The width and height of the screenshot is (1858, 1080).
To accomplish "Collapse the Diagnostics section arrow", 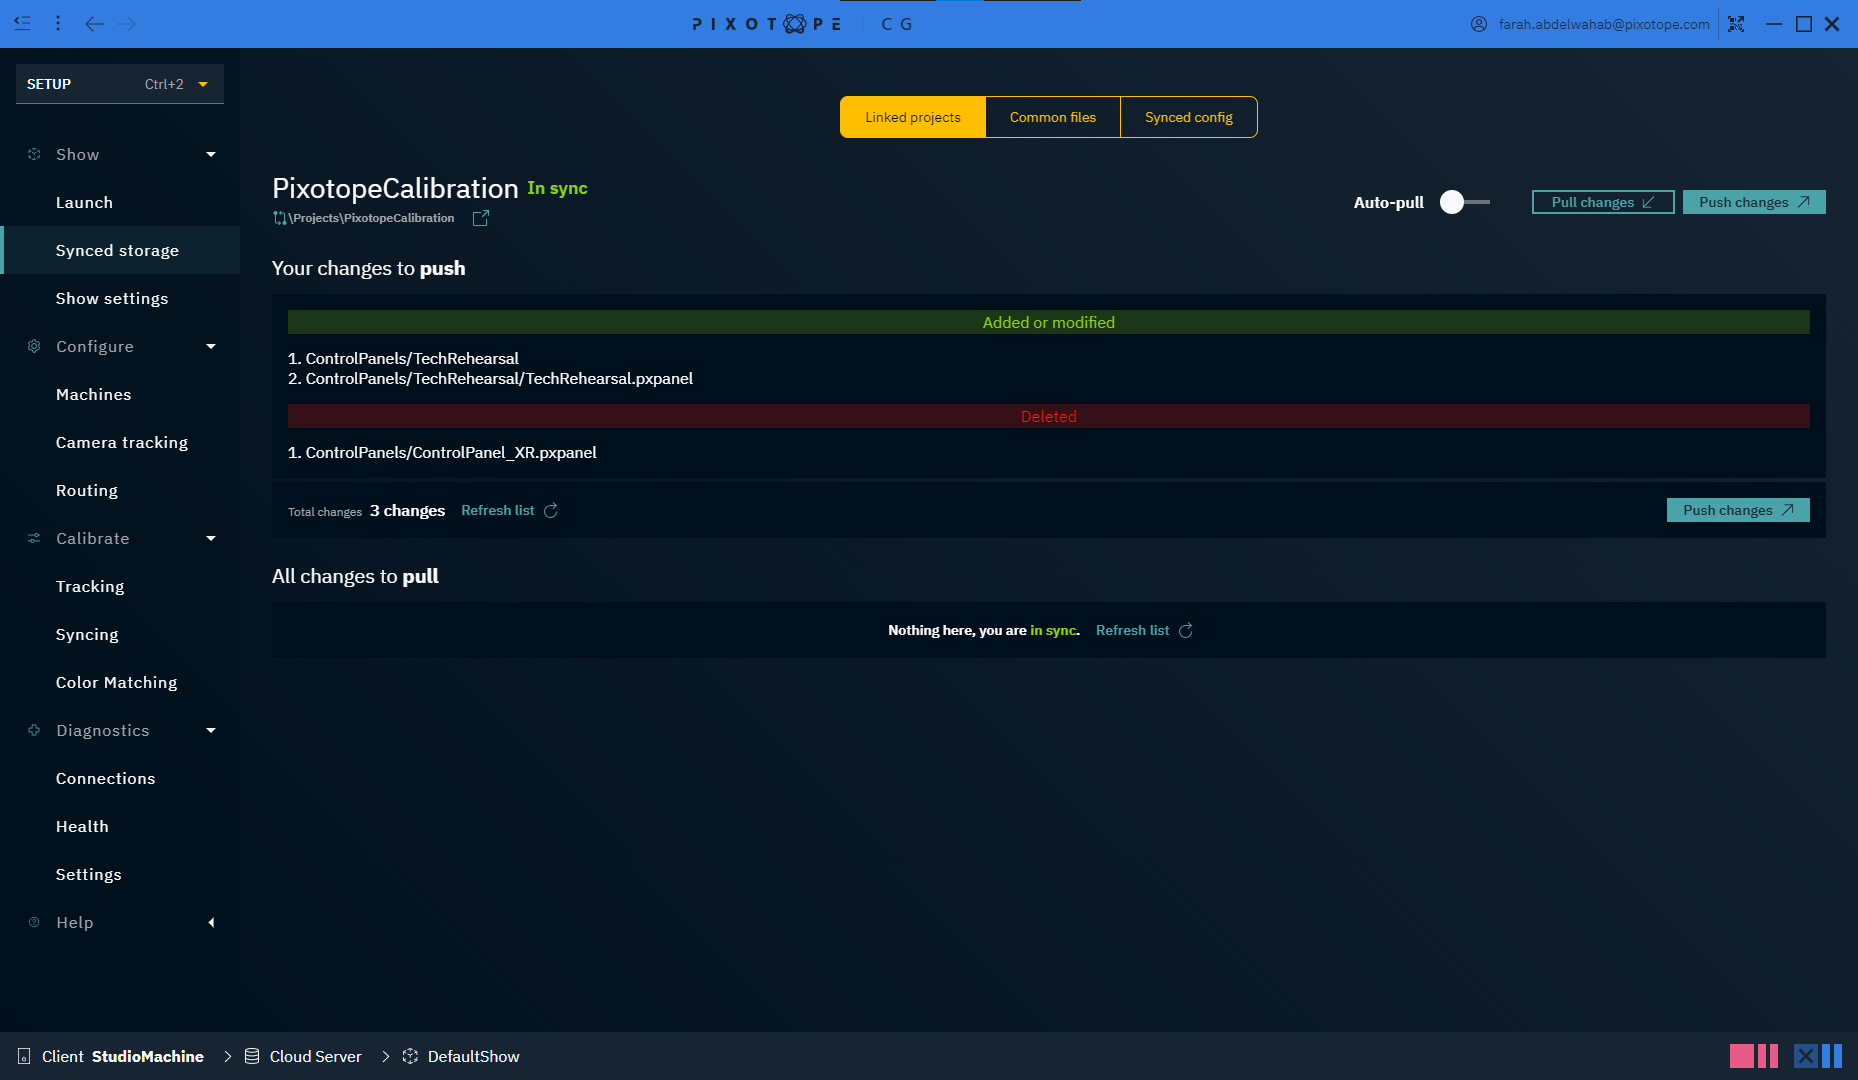I will pos(211,730).
